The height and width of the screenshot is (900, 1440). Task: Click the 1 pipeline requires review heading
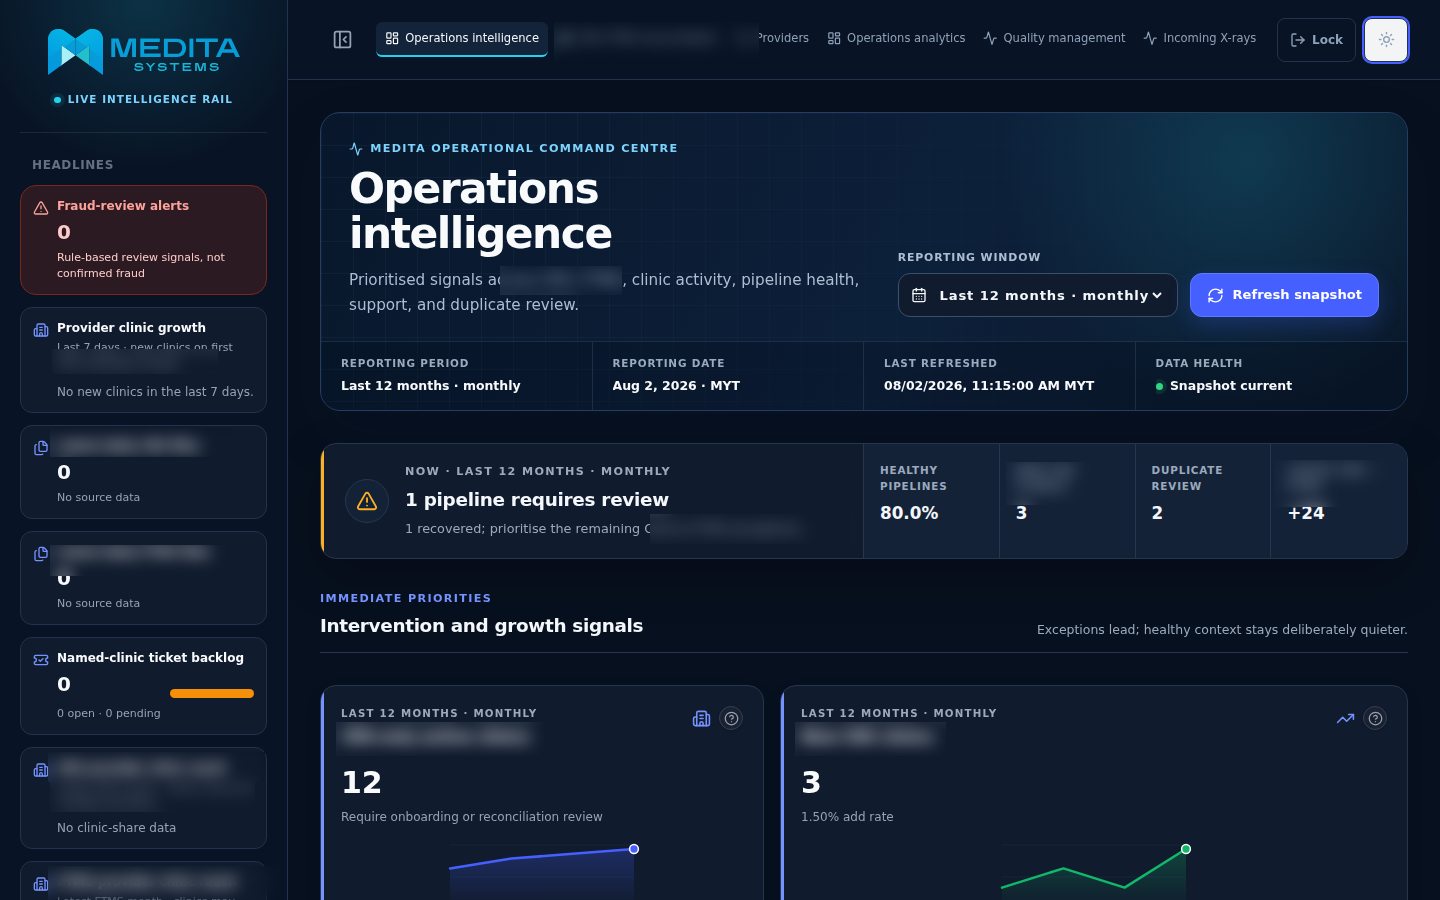(537, 500)
